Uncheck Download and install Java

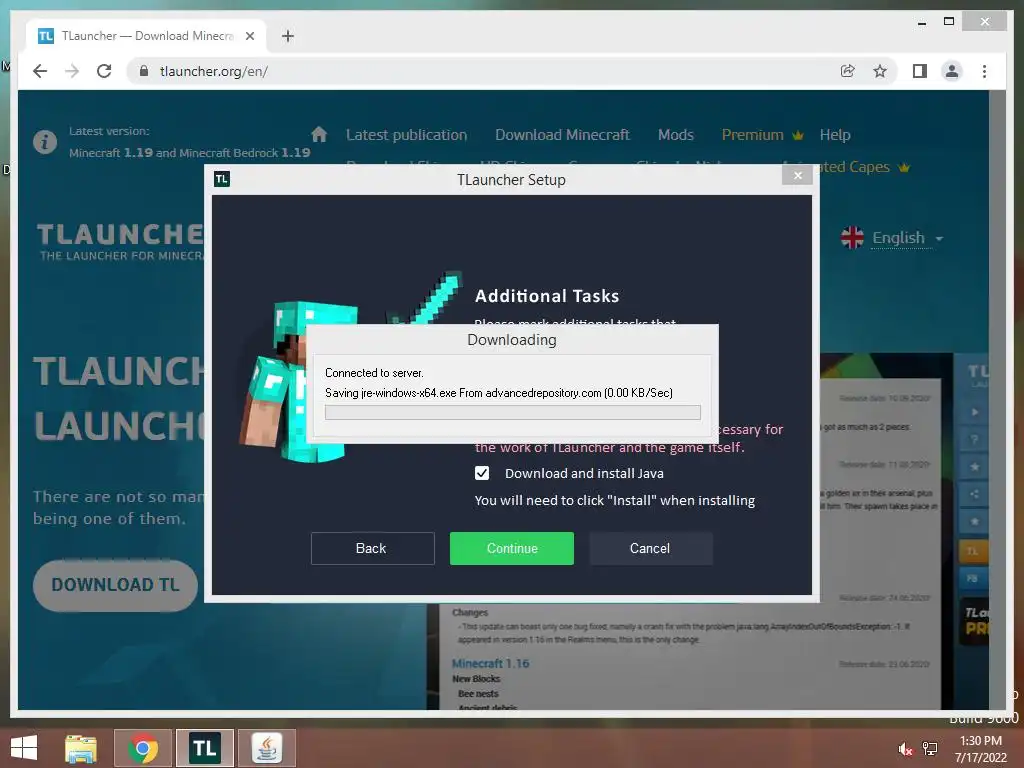[482, 473]
